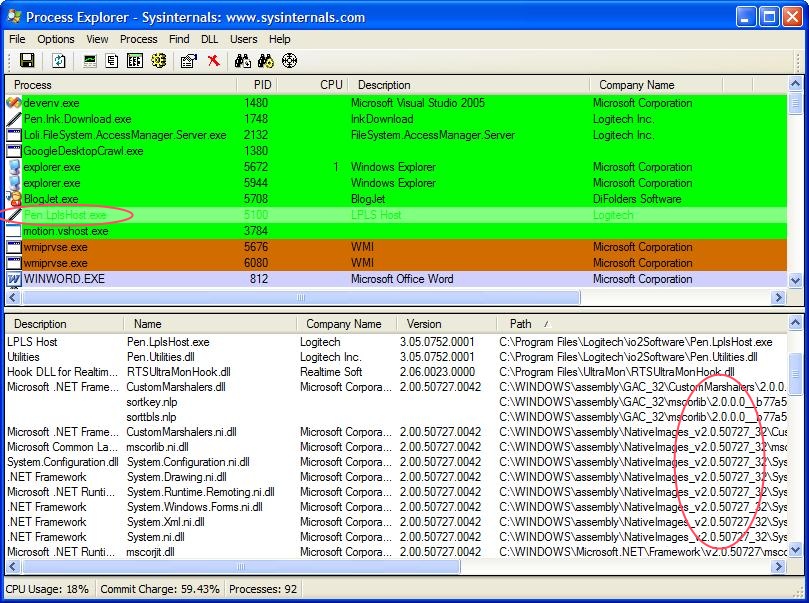This screenshot has height=603, width=809.
Task: Select the mscorjit.dll entry
Action: 151,552
